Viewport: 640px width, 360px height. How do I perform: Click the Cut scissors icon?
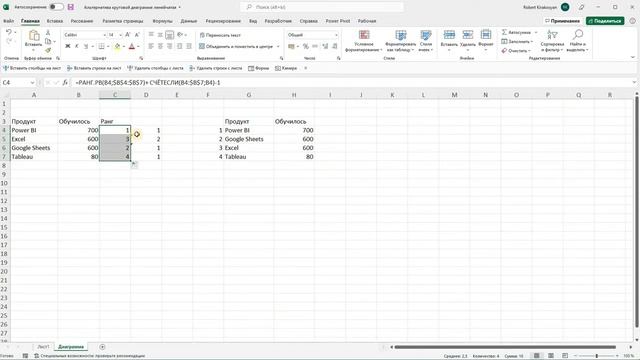[x=48, y=32]
